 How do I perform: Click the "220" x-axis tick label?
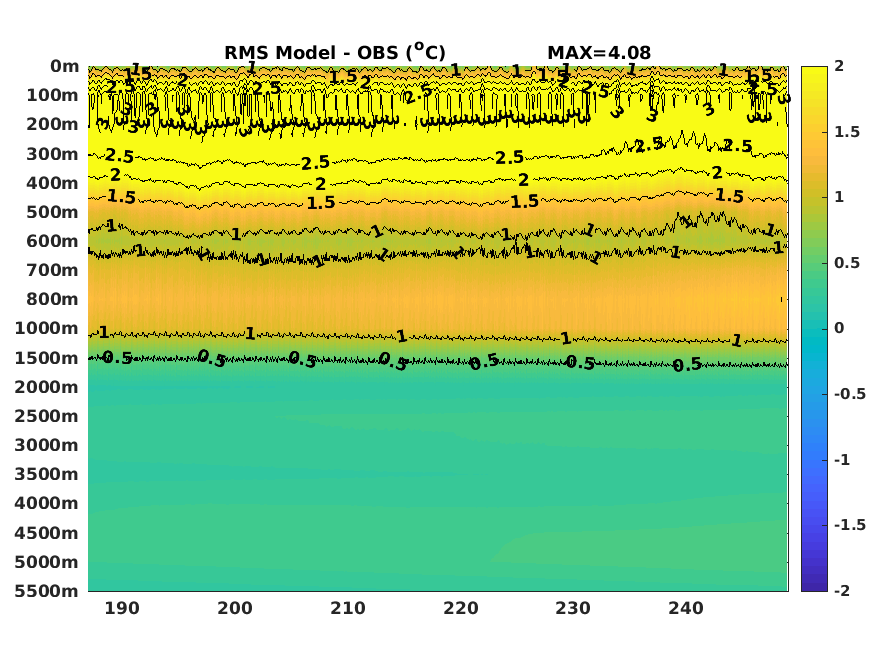click(x=460, y=607)
